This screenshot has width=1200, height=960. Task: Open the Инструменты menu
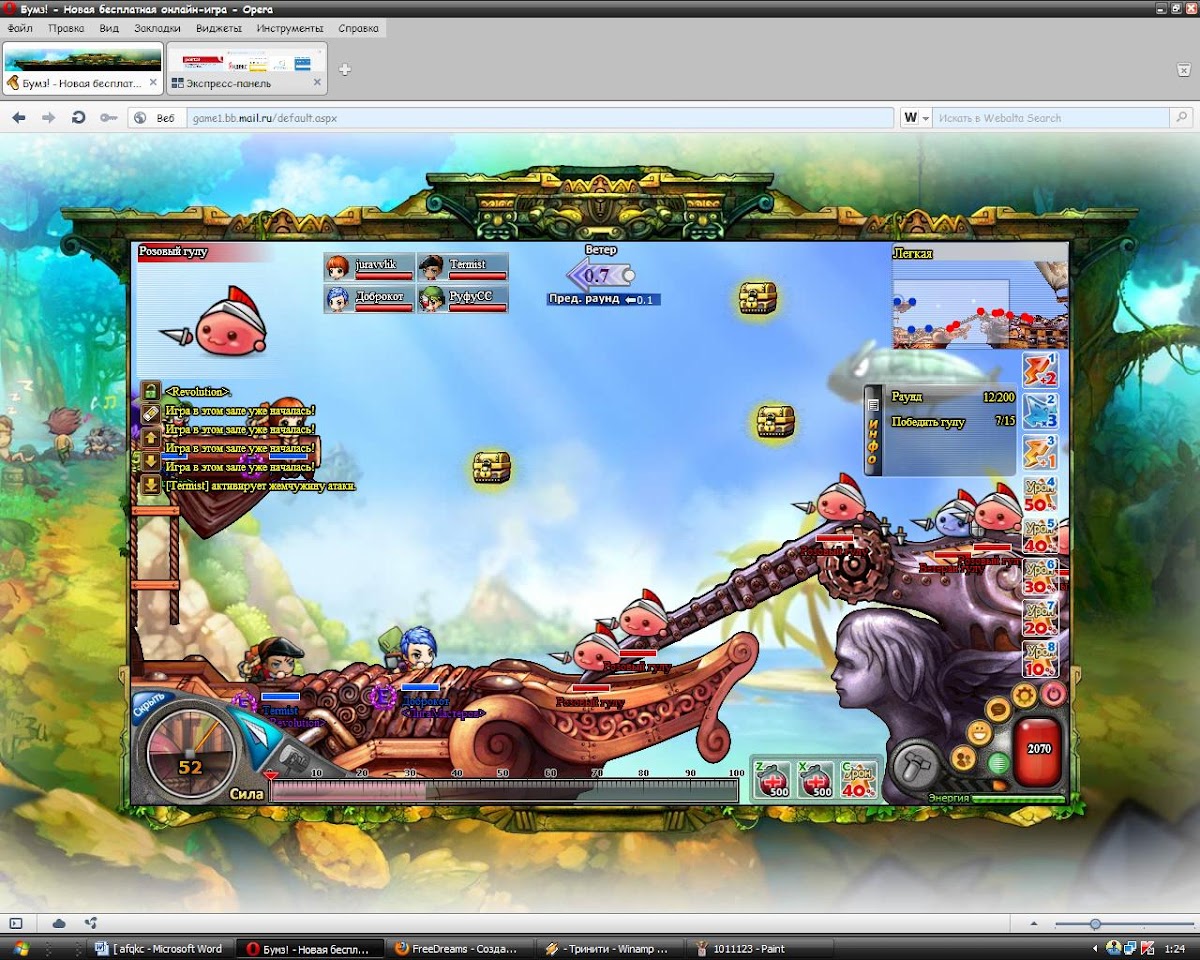[x=290, y=28]
